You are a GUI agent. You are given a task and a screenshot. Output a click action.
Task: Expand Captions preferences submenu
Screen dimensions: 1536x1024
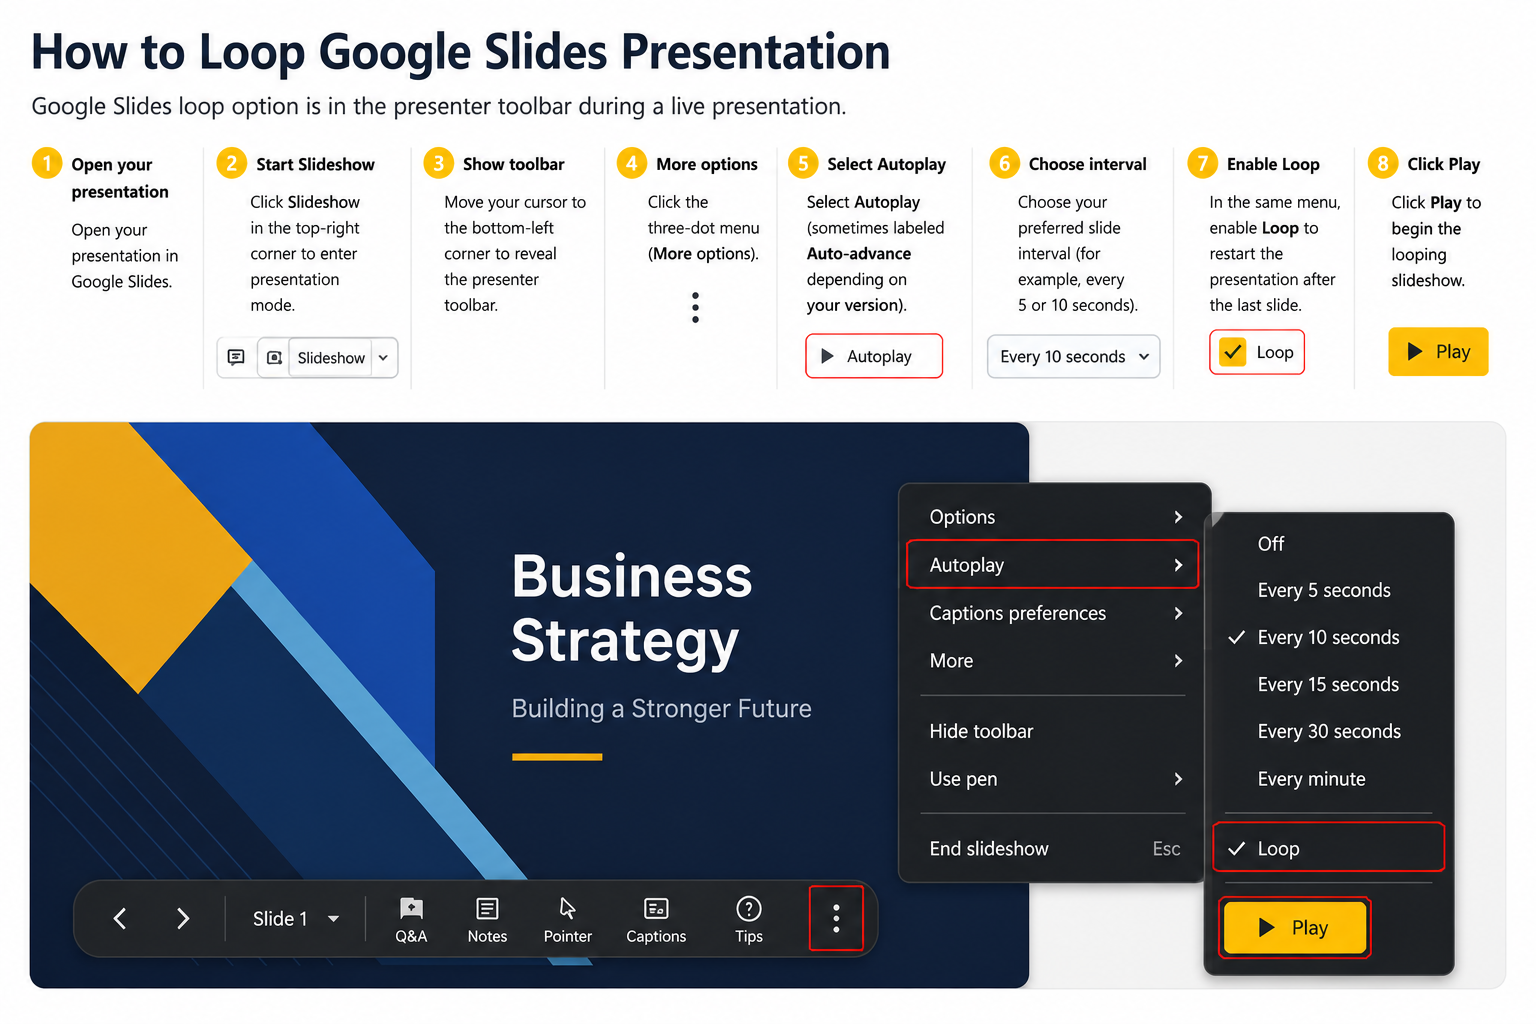pyautogui.click(x=1055, y=613)
